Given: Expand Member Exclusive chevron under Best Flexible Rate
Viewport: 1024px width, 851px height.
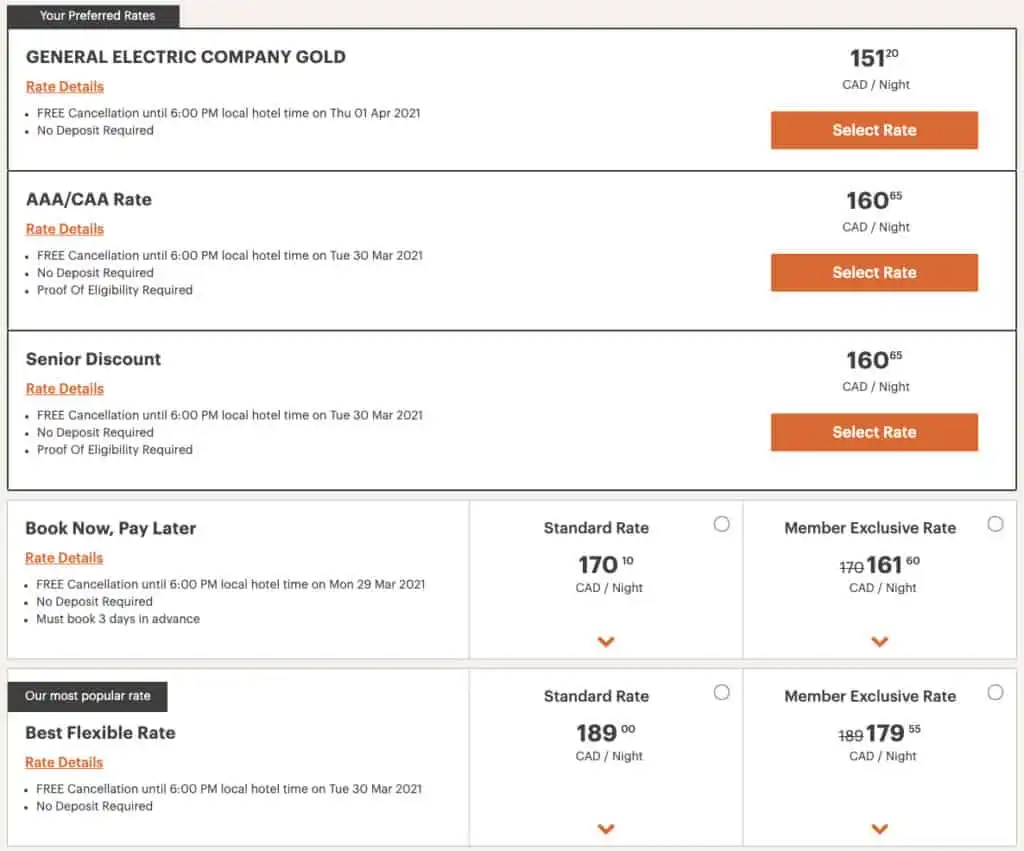Looking at the screenshot, I should pos(880,829).
